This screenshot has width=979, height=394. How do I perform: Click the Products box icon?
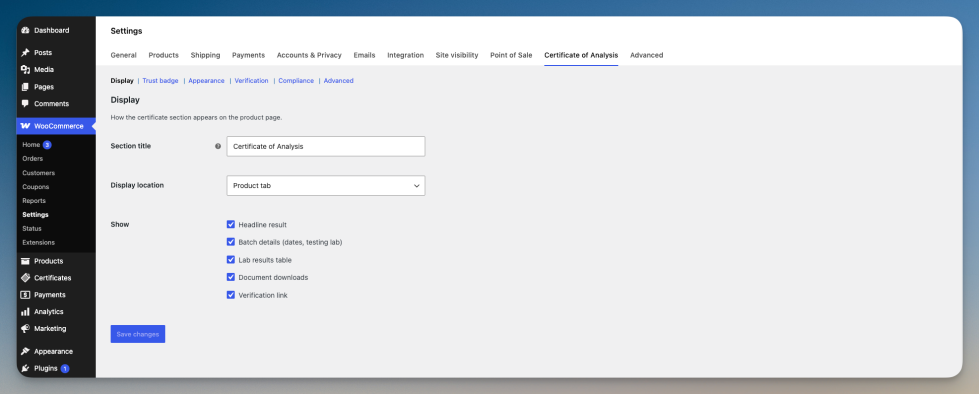pos(26,261)
